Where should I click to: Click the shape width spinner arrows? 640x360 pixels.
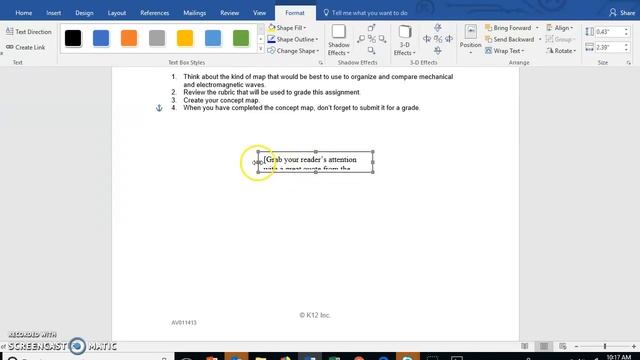[x=626, y=47]
